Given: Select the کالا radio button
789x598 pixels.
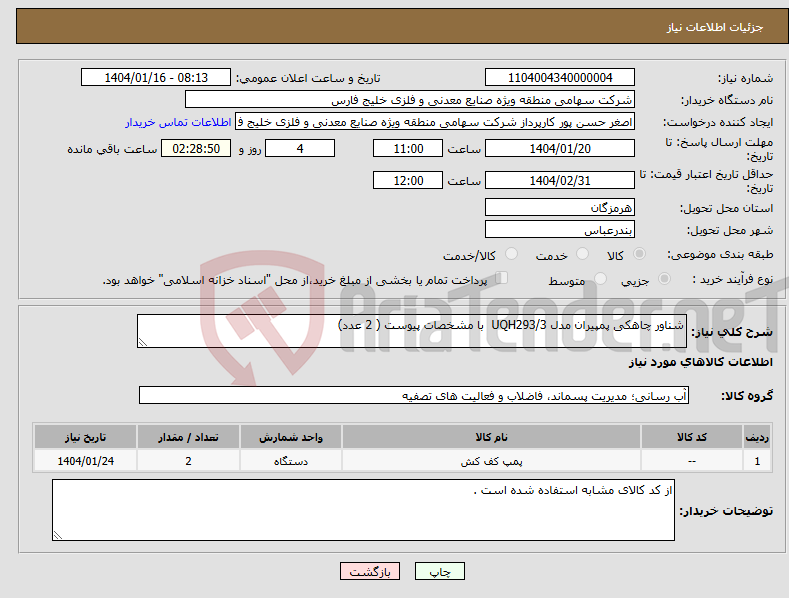Looking at the screenshot, I should coord(639,254).
